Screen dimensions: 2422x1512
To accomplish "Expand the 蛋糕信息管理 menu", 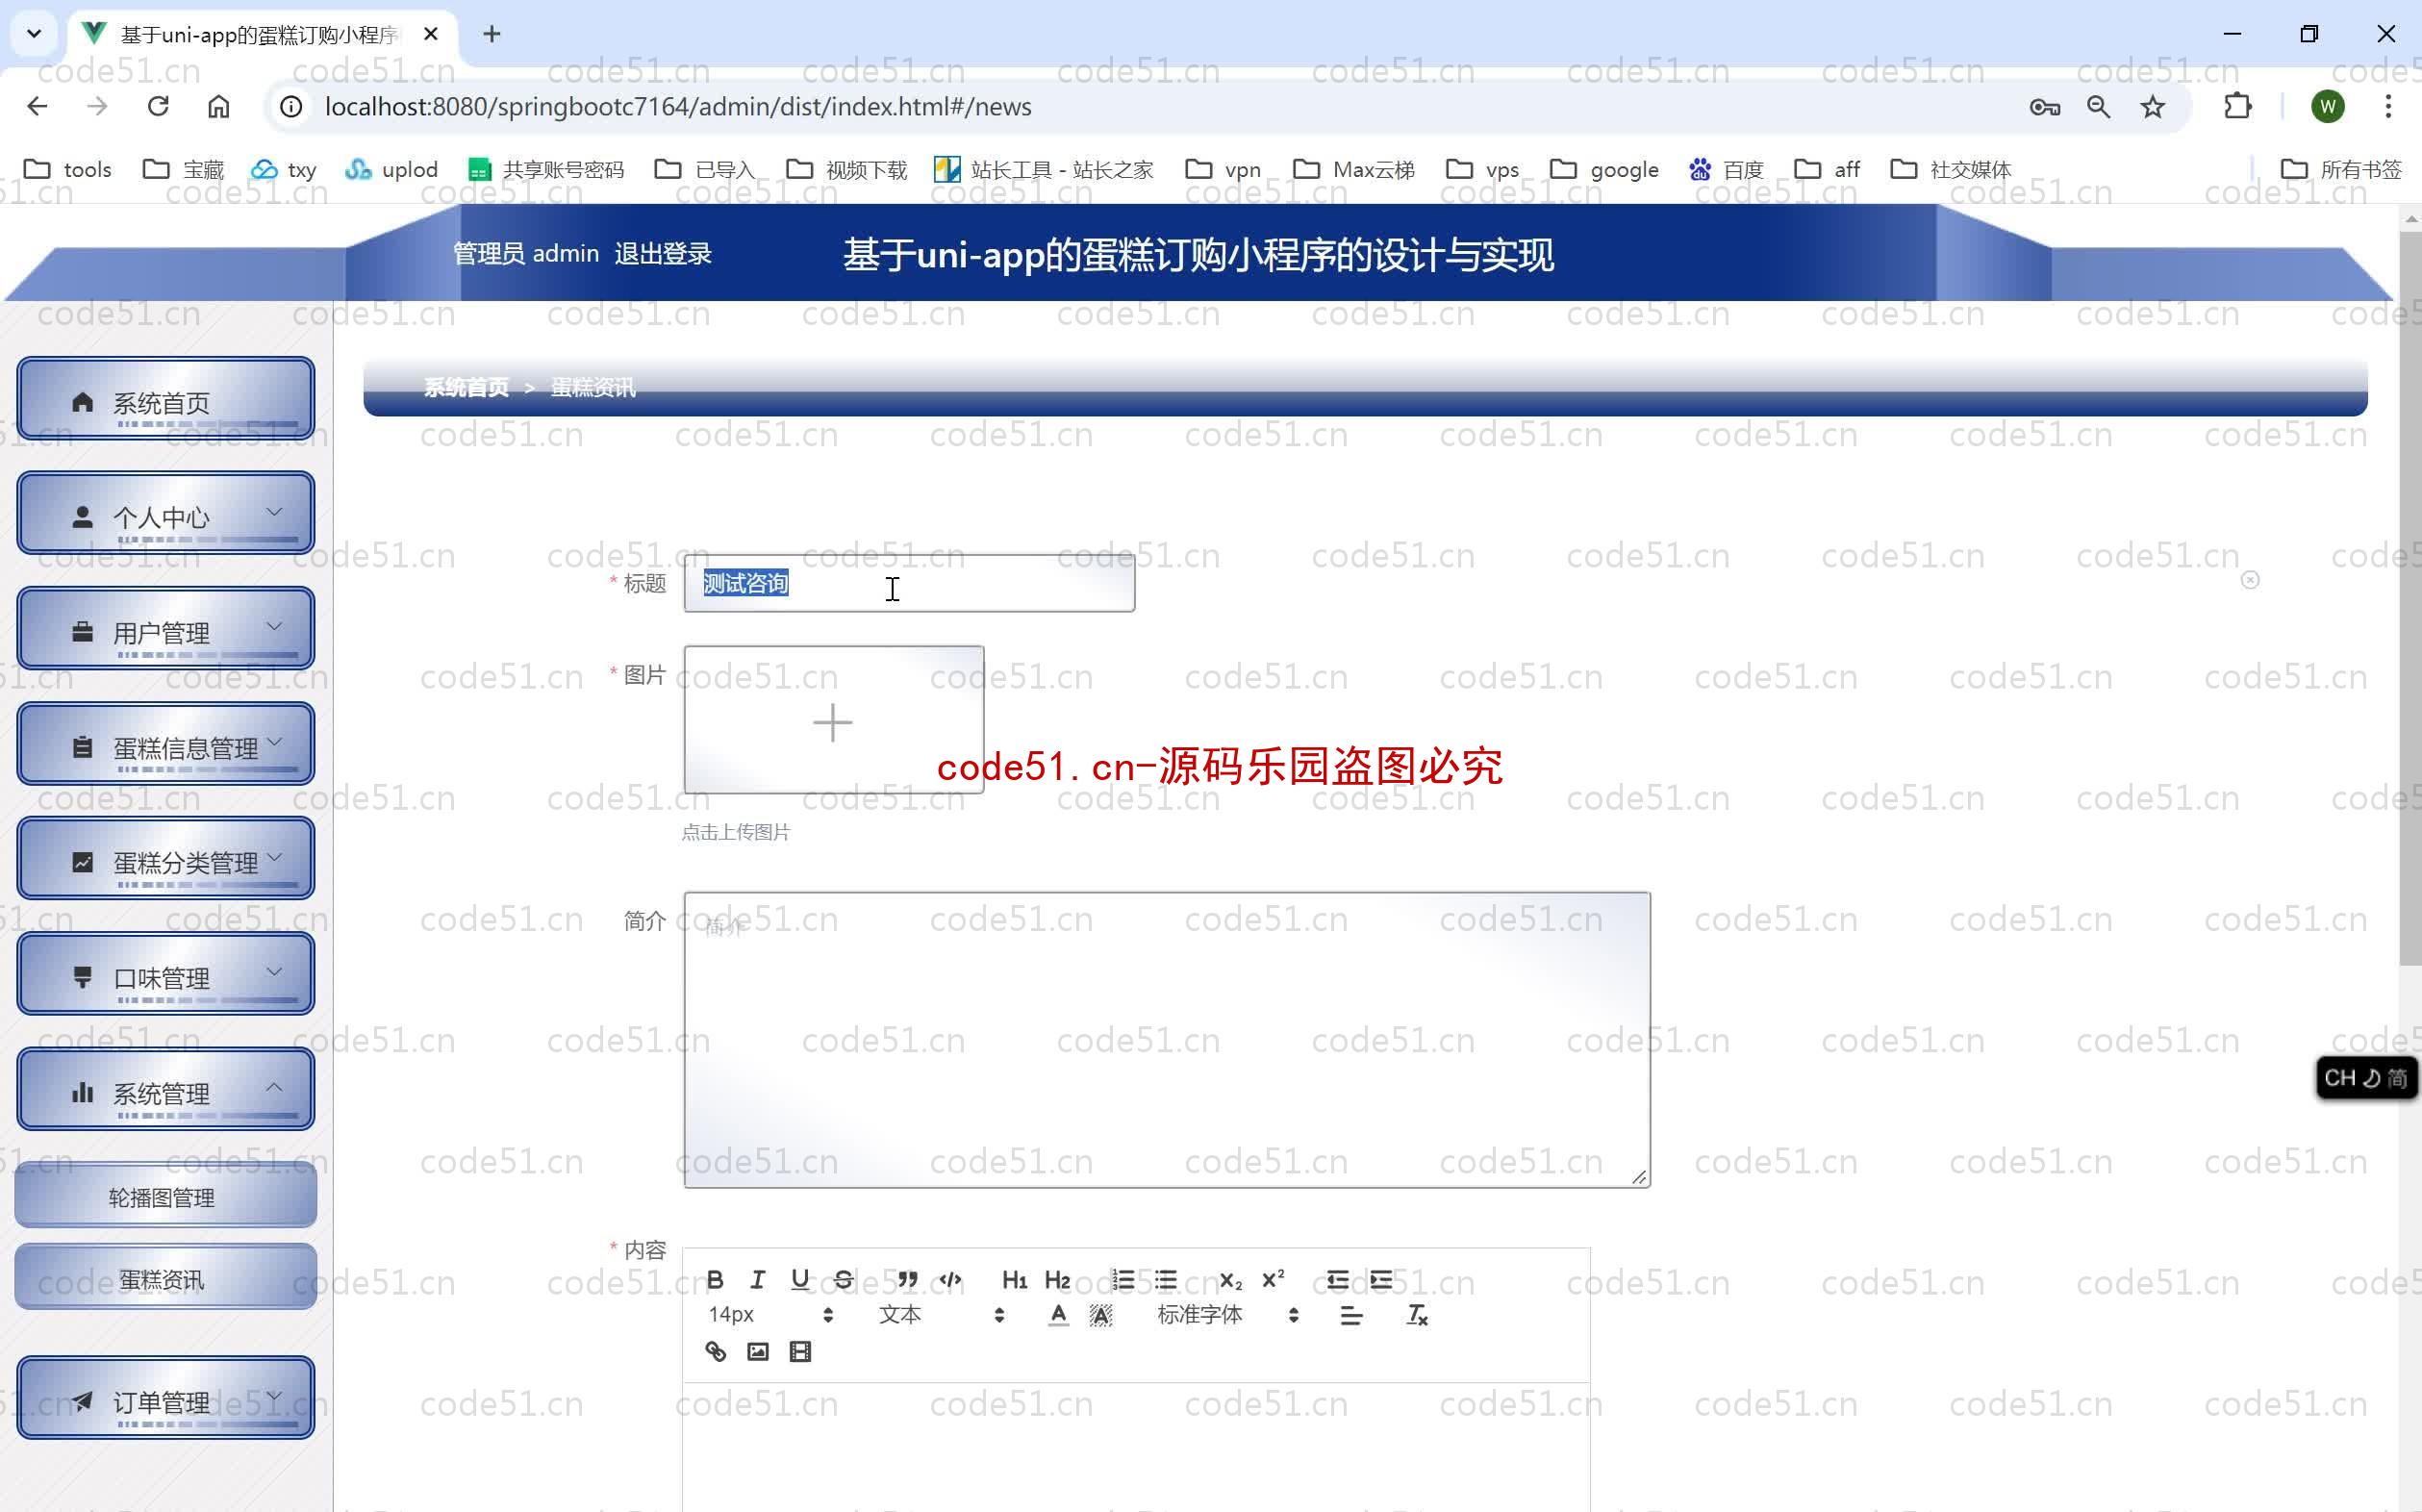I will 166,744.
